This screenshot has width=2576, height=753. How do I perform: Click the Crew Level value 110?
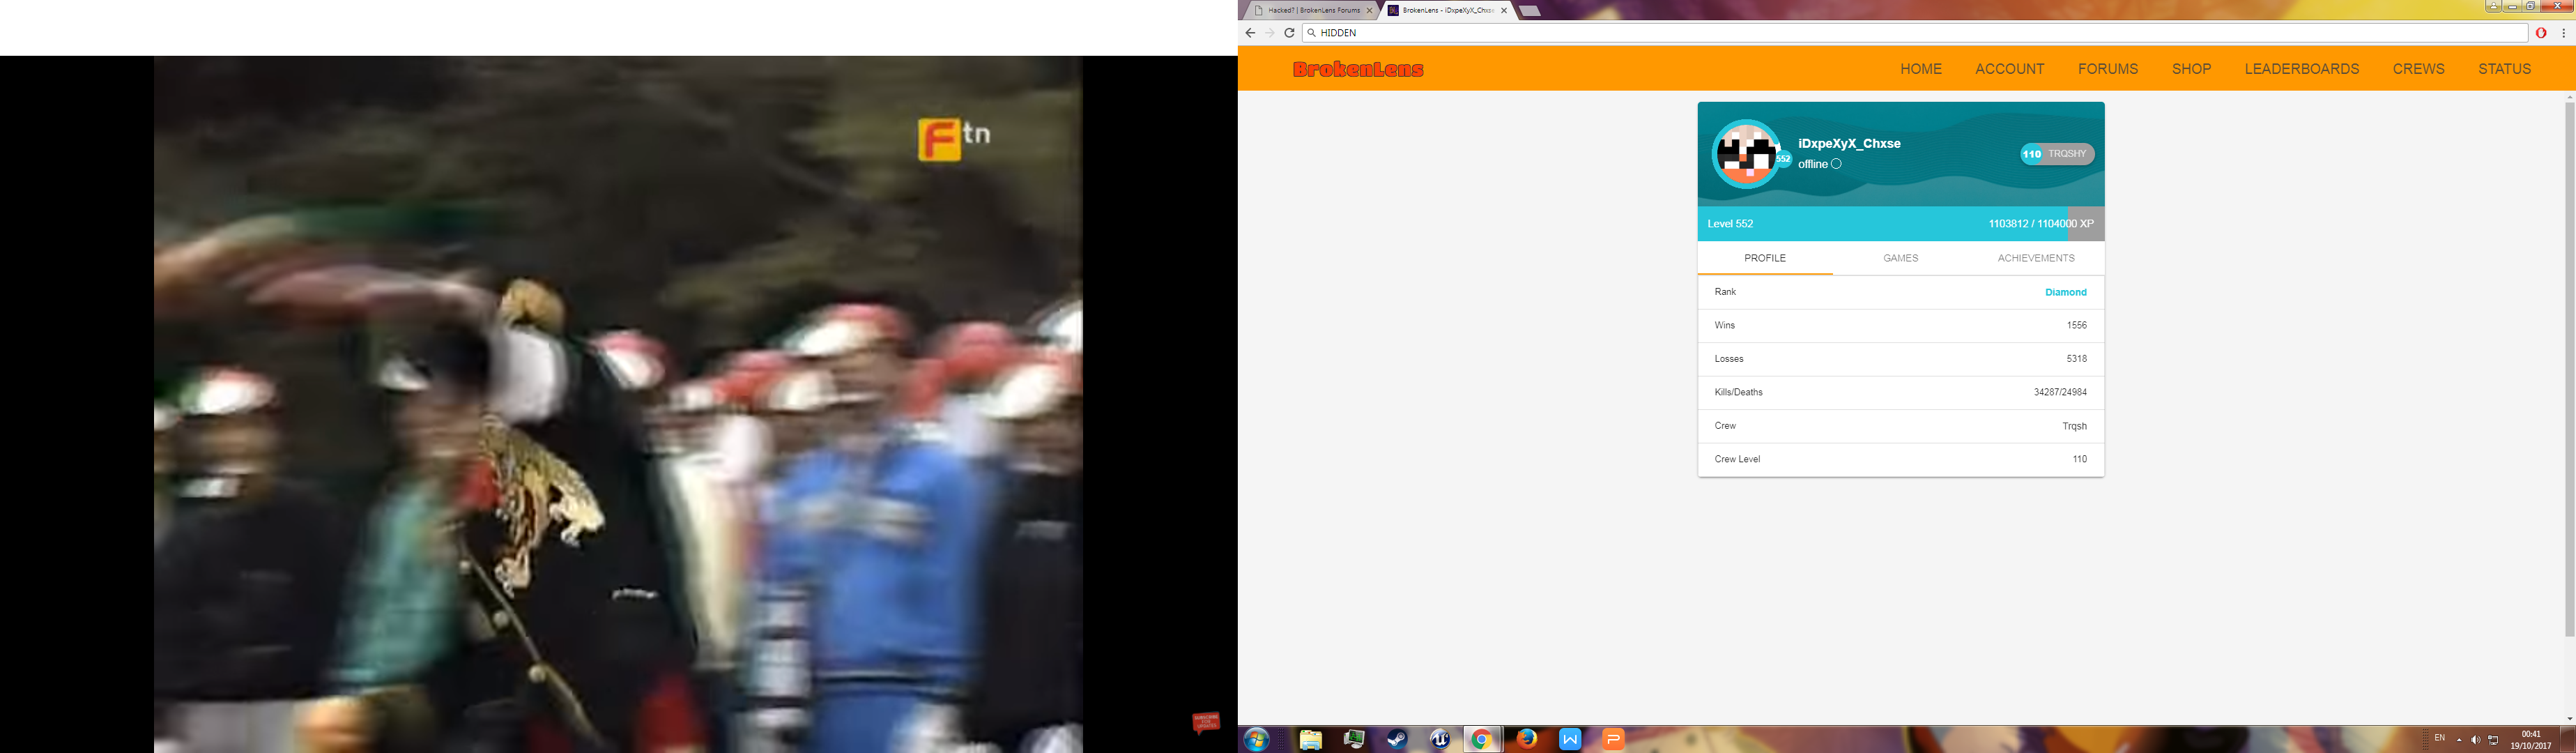pos(2080,459)
